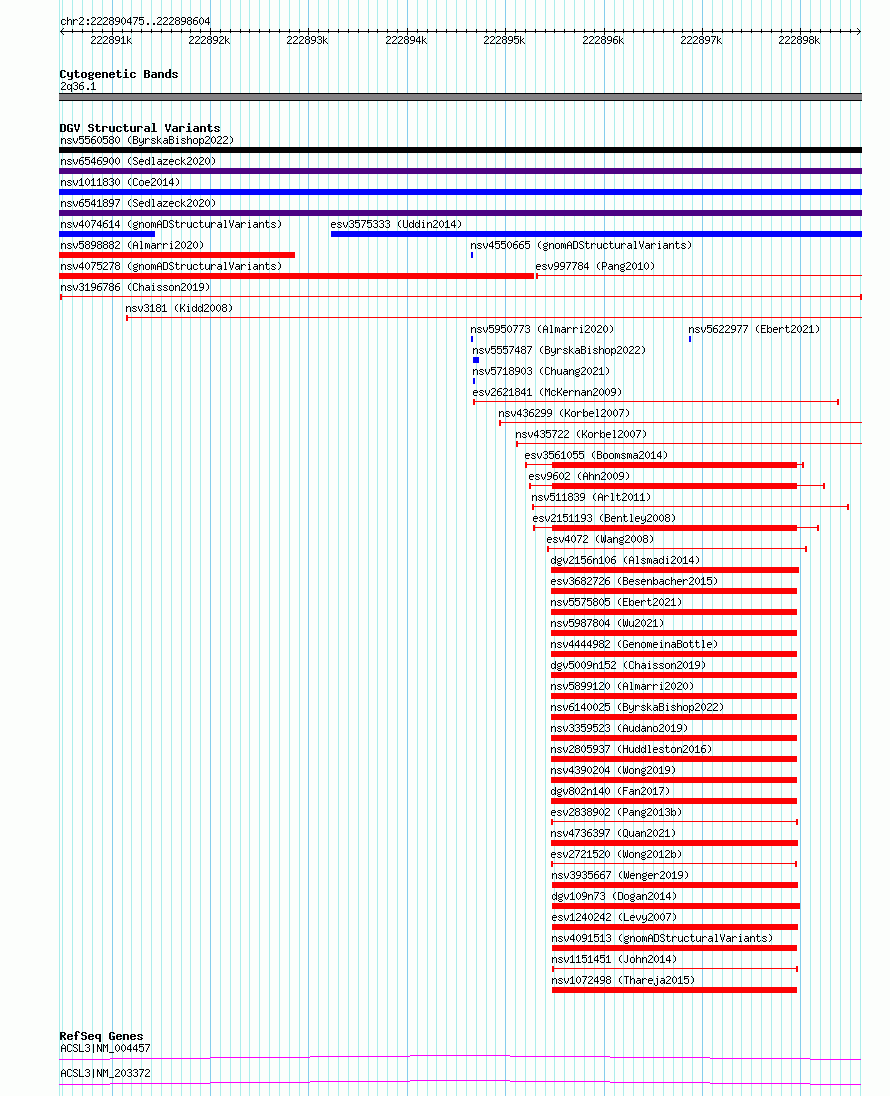This screenshot has height=1096, width=890.
Task: Click esv2838902 (Pang2013b) label
Action: (x=616, y=812)
